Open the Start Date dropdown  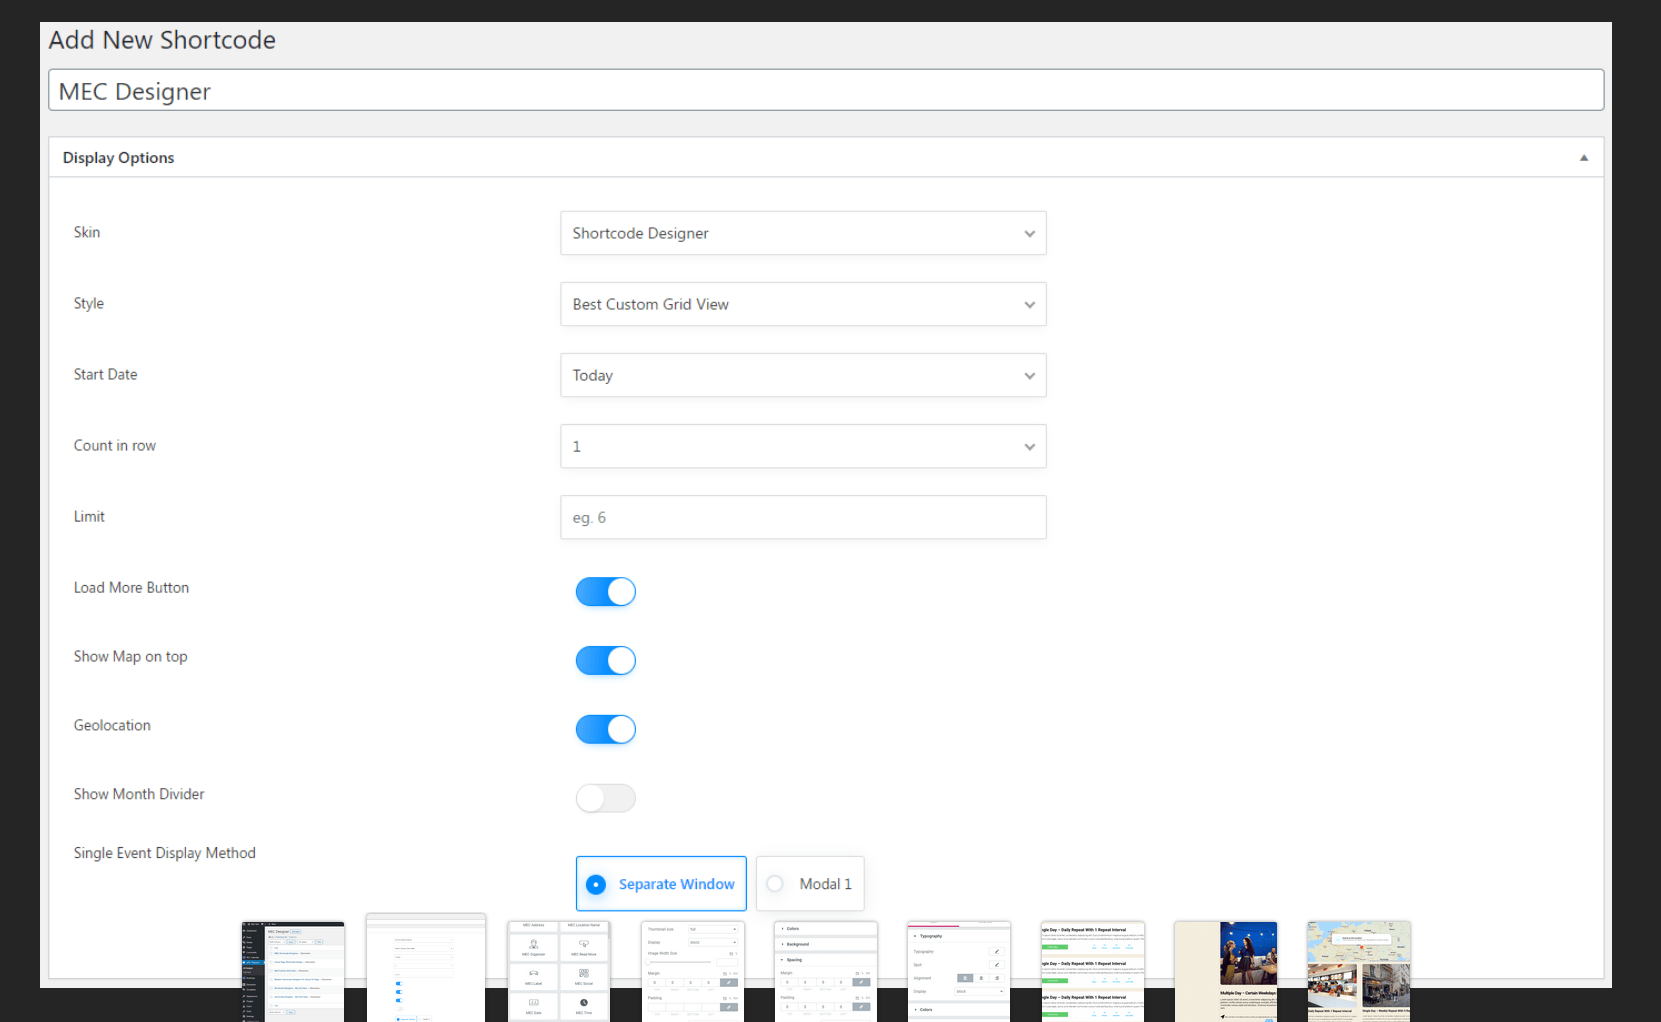point(803,375)
